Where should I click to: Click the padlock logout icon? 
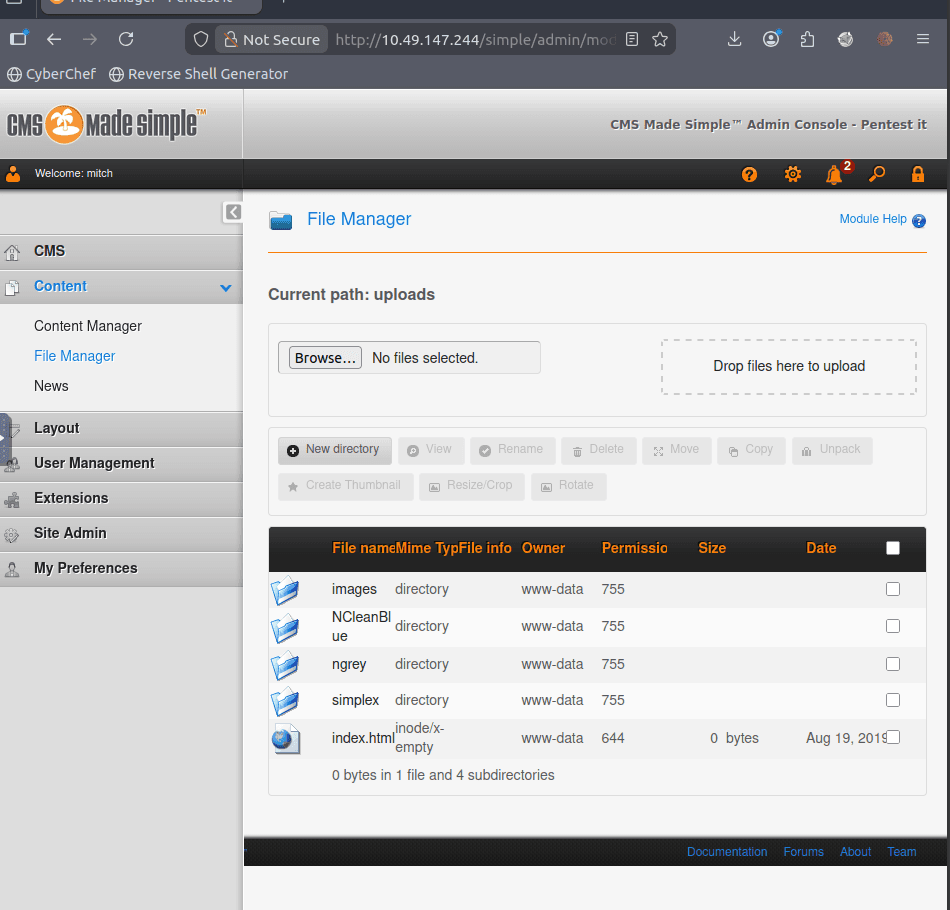[918, 174]
